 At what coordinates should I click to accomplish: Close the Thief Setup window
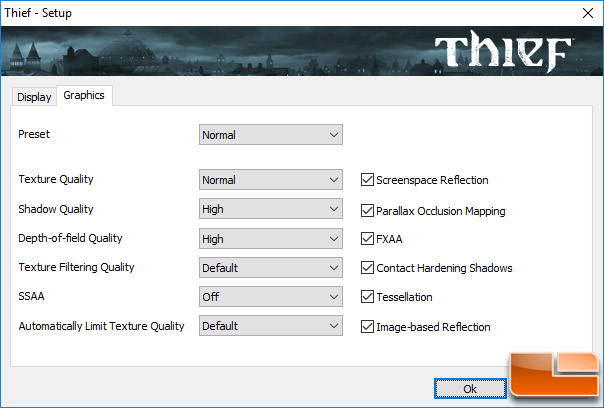coord(588,13)
